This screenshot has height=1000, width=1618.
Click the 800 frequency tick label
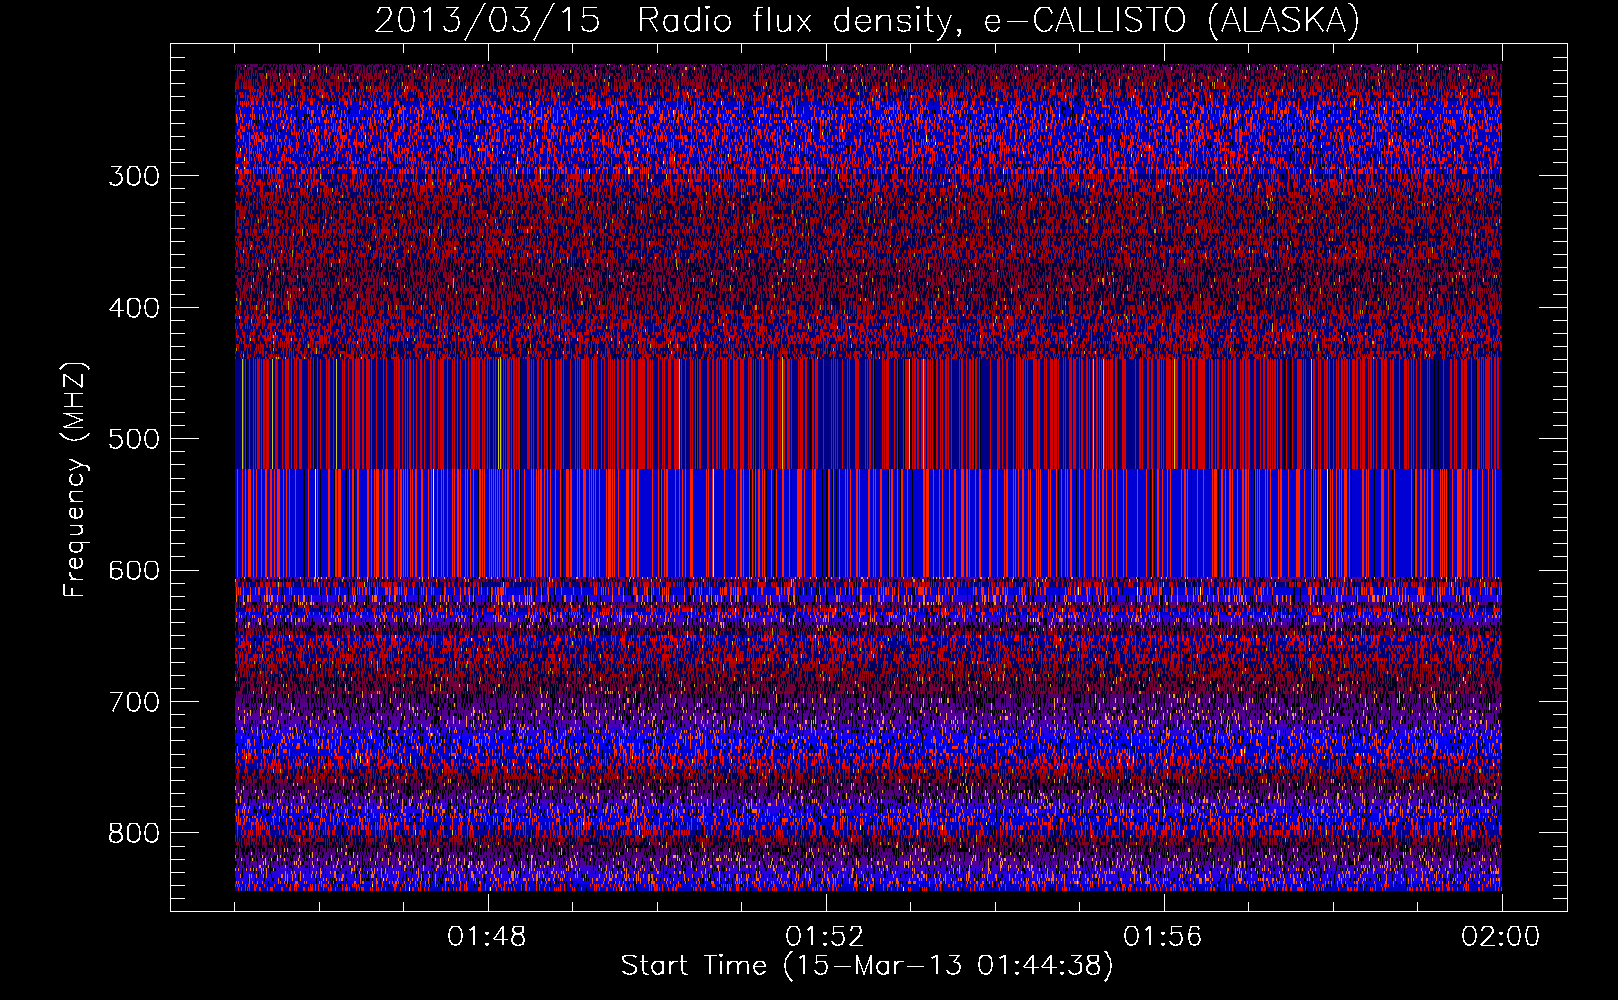coord(134,834)
